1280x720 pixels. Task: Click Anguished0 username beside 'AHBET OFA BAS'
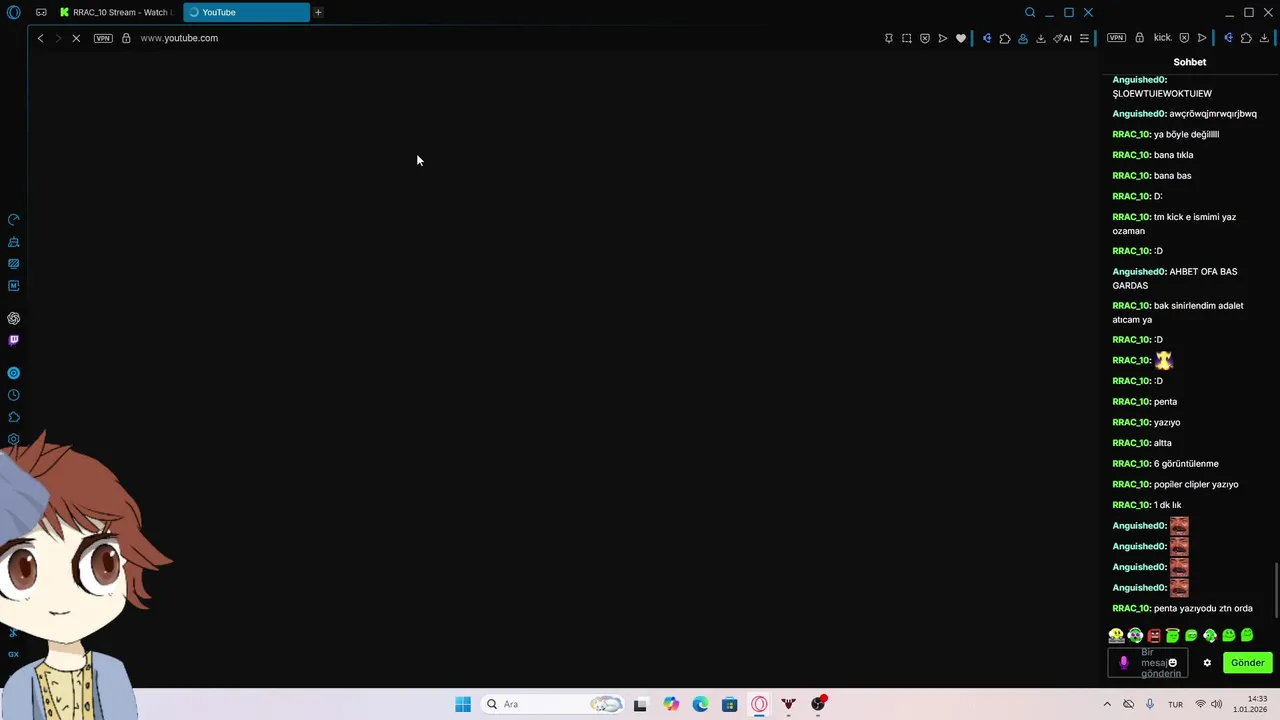1139,272
